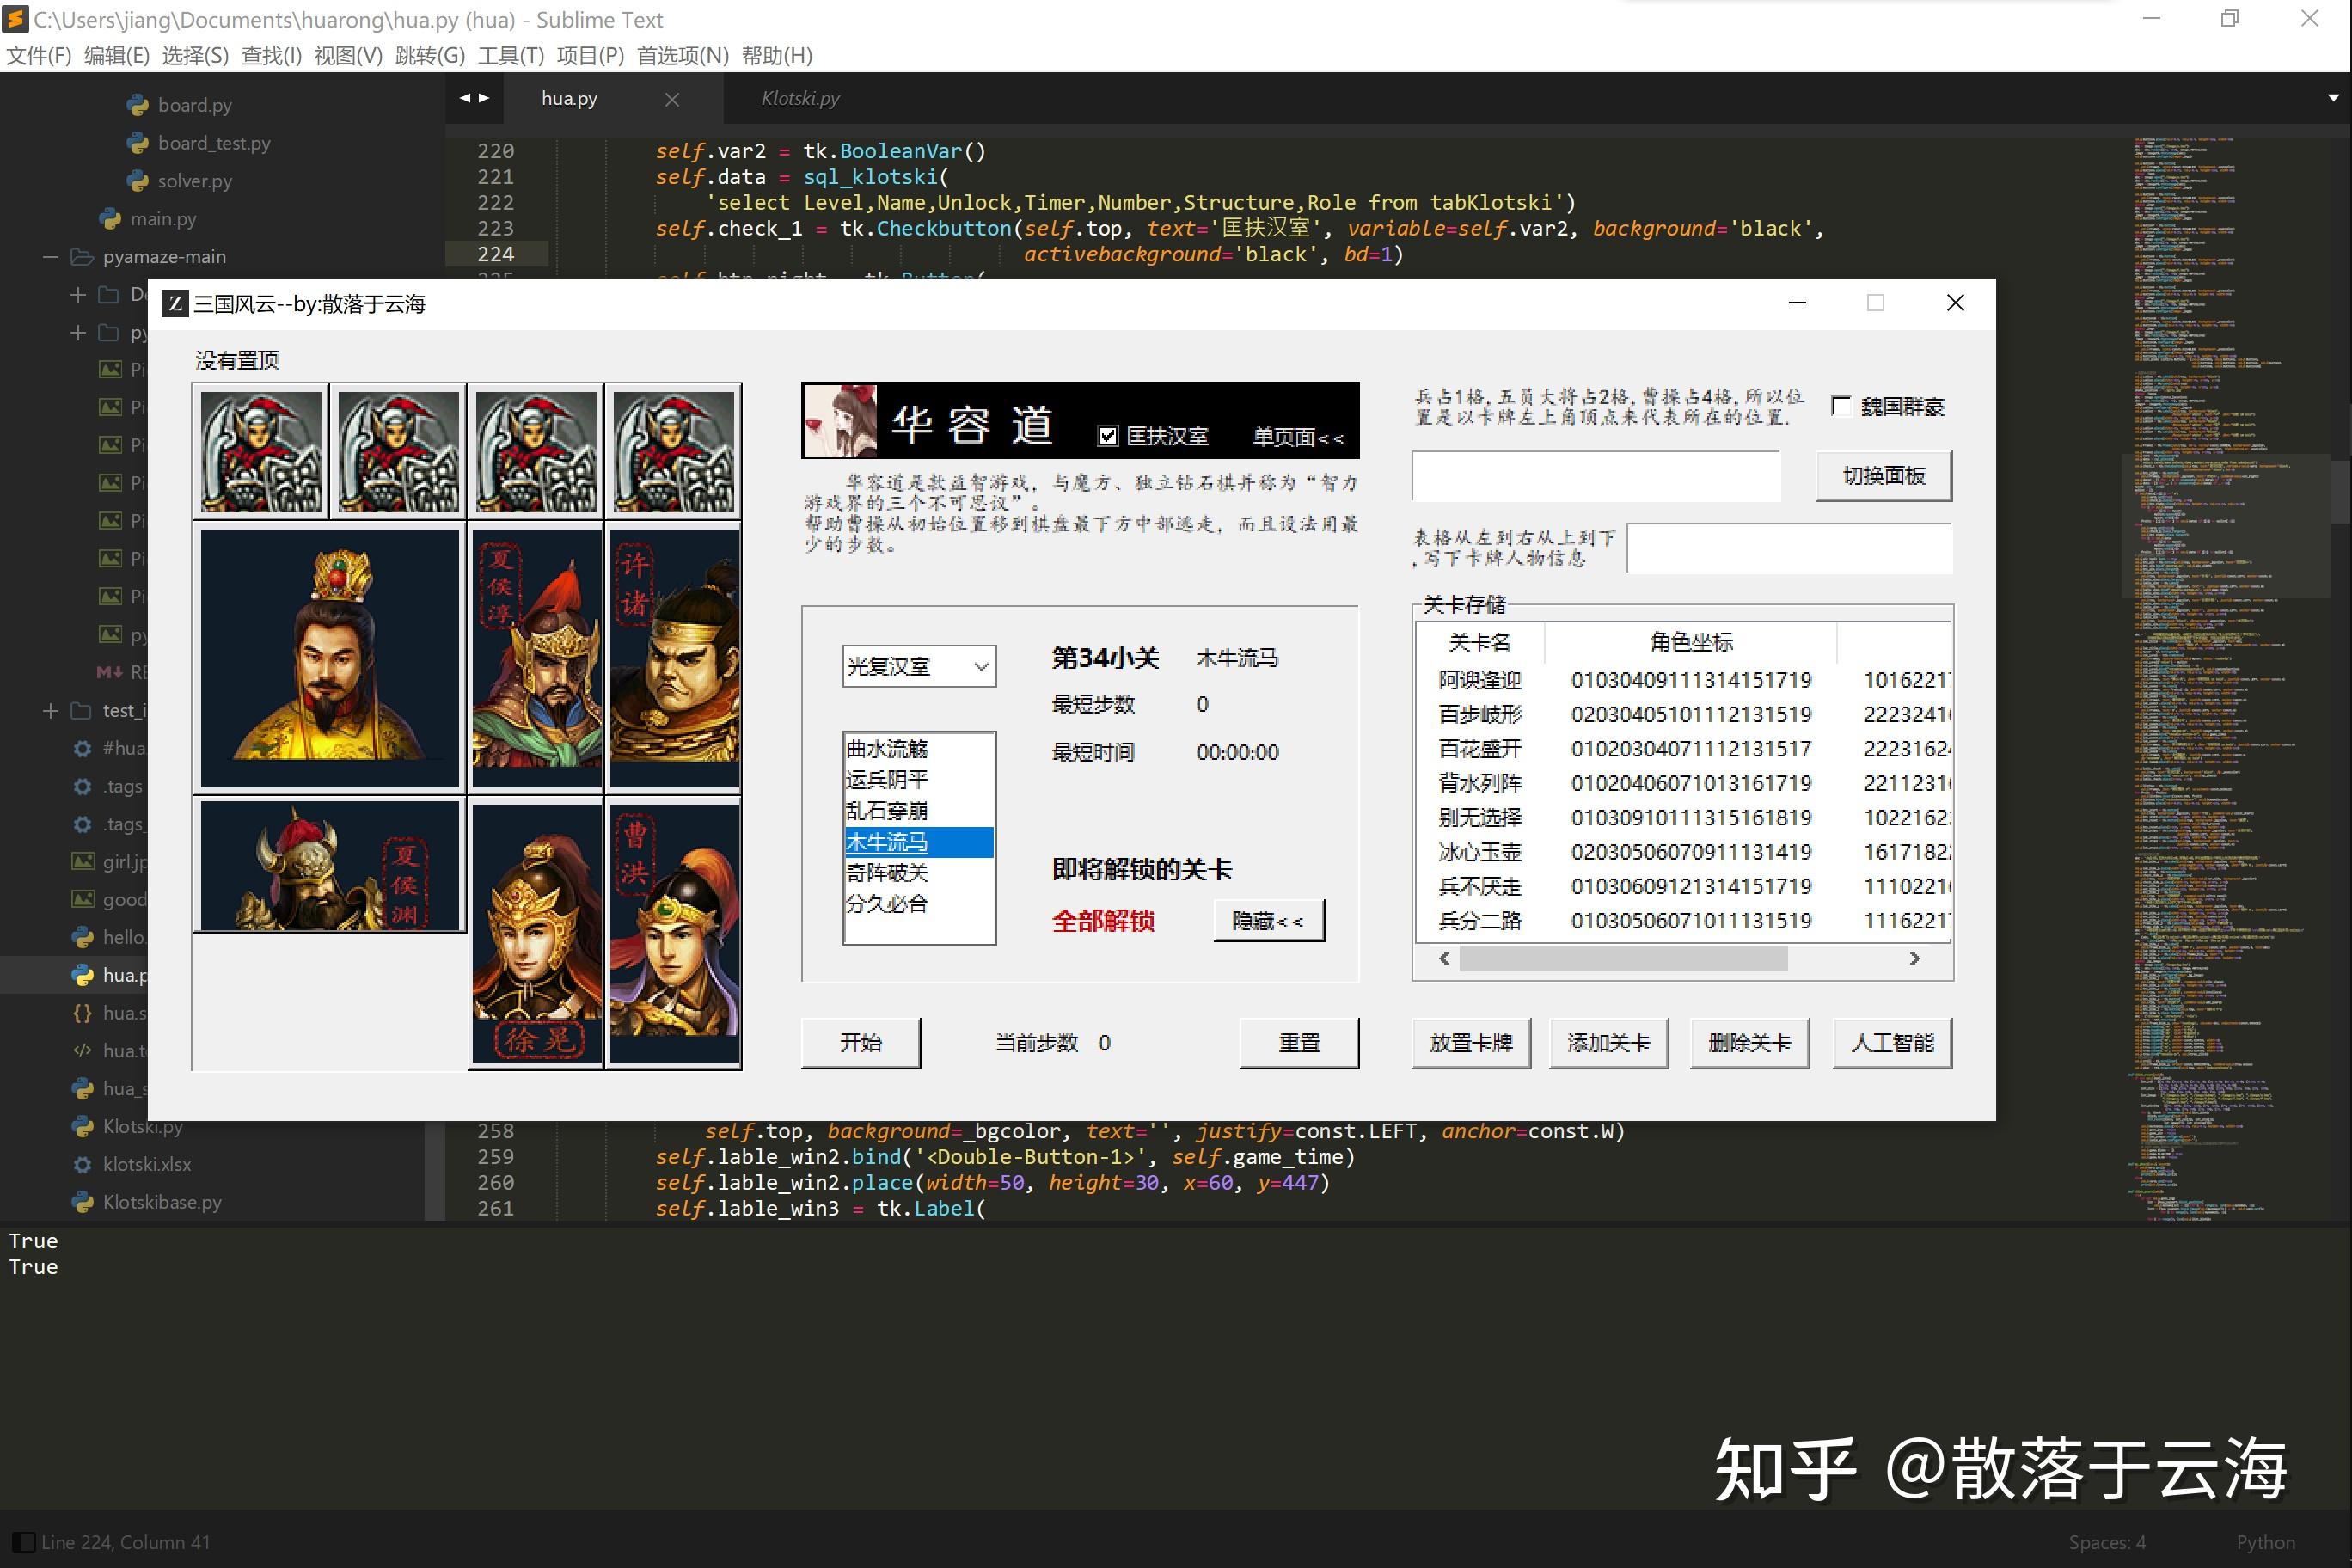Select 乱石穿崩 in level list
2352x1568 pixels.
[919, 811]
